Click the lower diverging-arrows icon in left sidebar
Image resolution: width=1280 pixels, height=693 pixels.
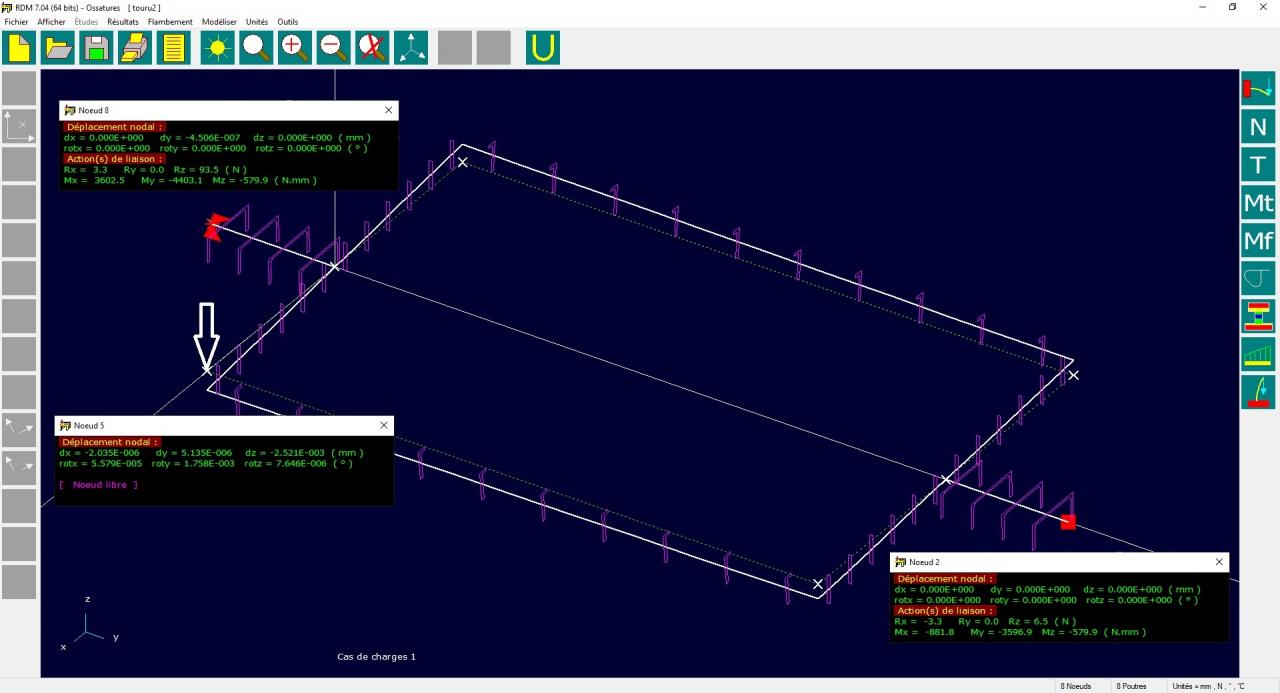(x=19, y=468)
